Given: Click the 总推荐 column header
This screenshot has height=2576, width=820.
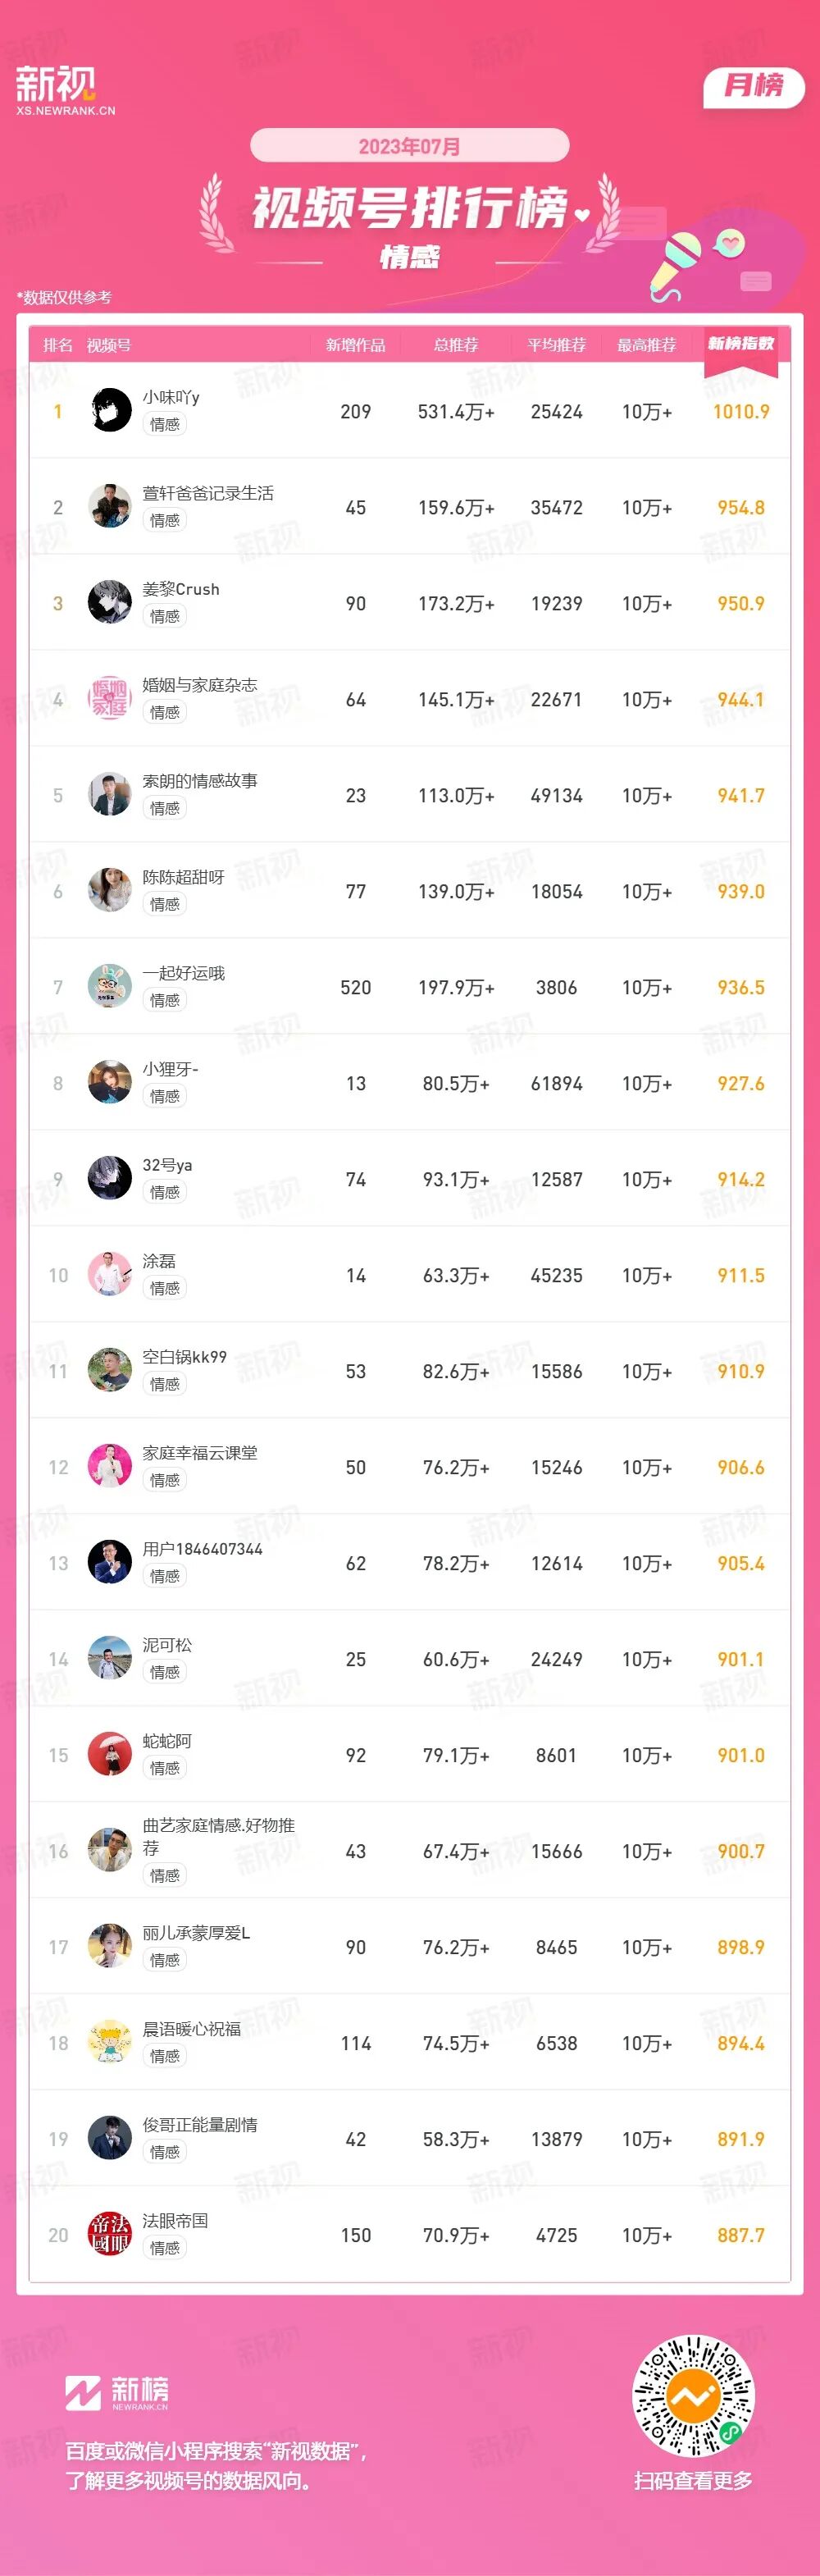Looking at the screenshot, I should 456,345.
